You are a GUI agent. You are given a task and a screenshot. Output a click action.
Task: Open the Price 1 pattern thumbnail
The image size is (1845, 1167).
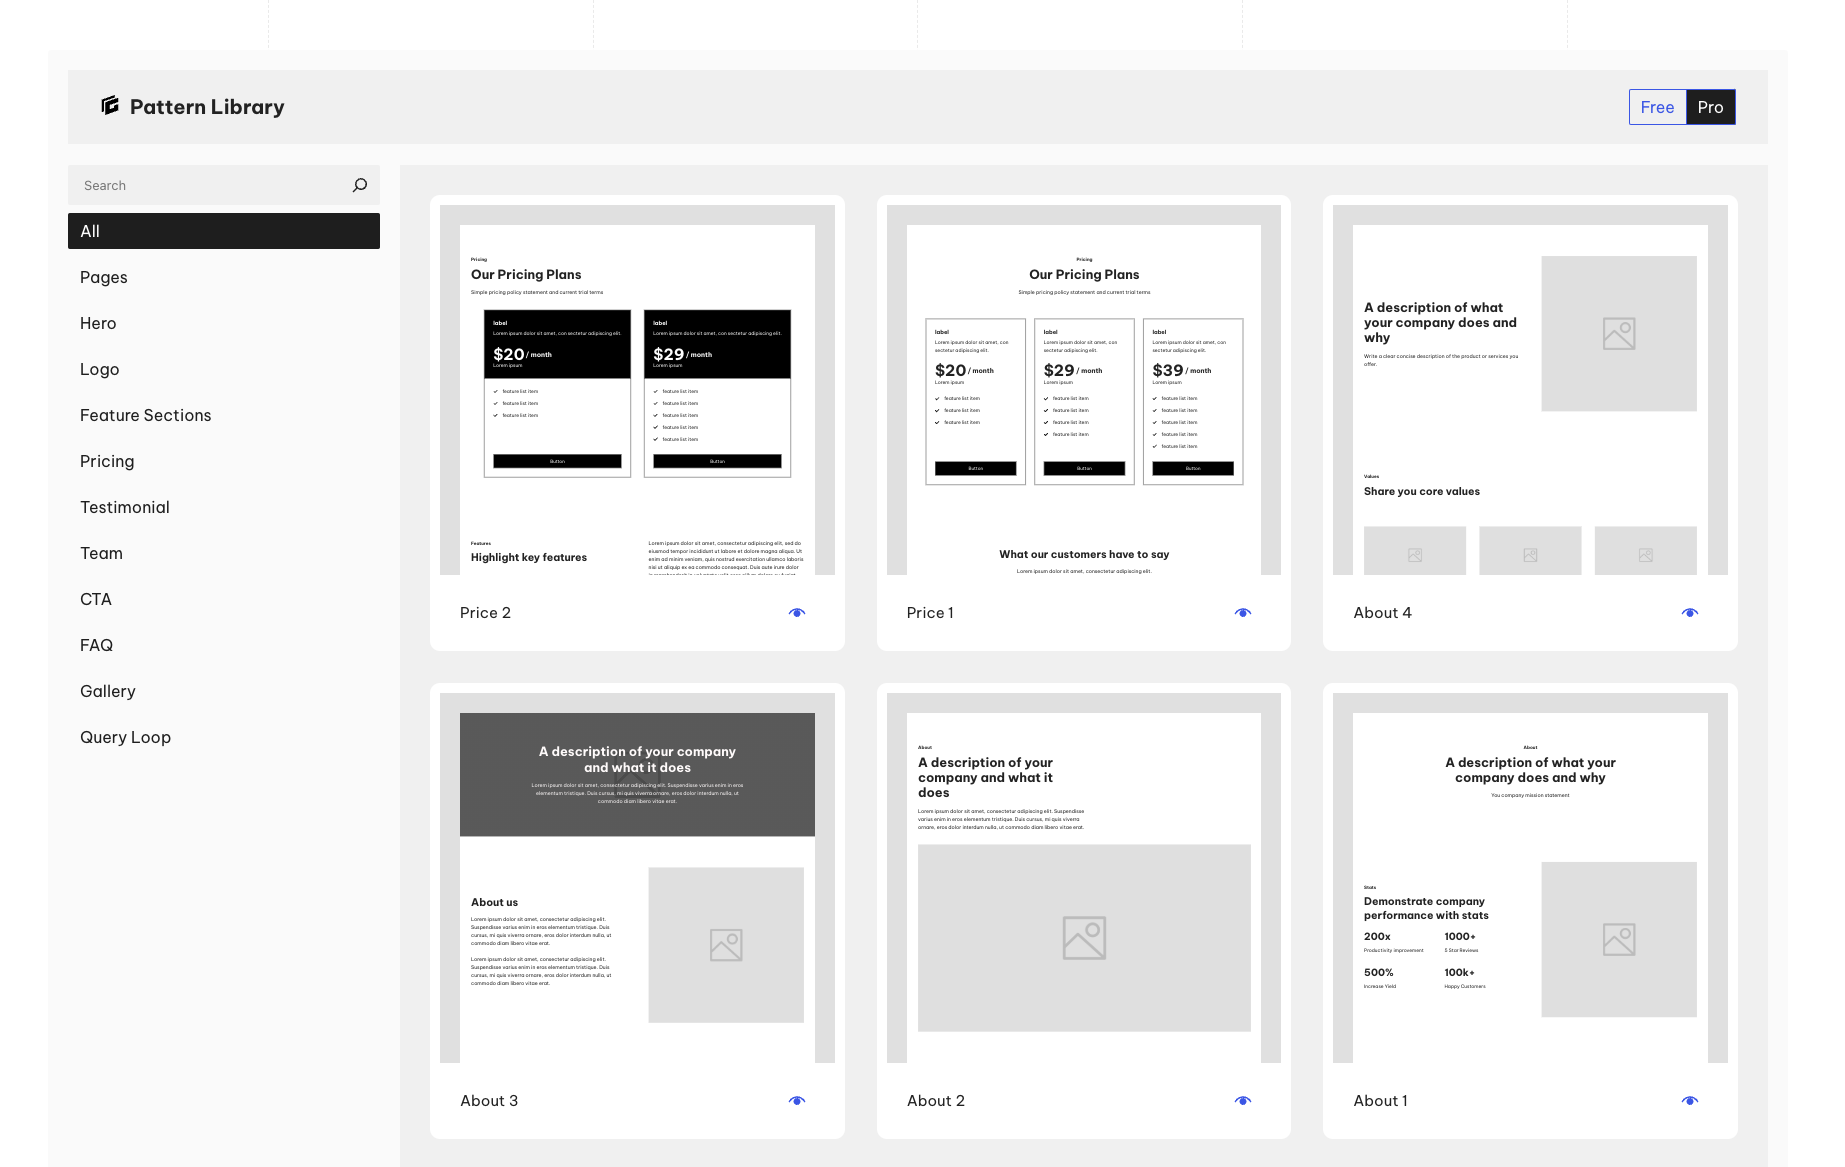[x=1083, y=390]
